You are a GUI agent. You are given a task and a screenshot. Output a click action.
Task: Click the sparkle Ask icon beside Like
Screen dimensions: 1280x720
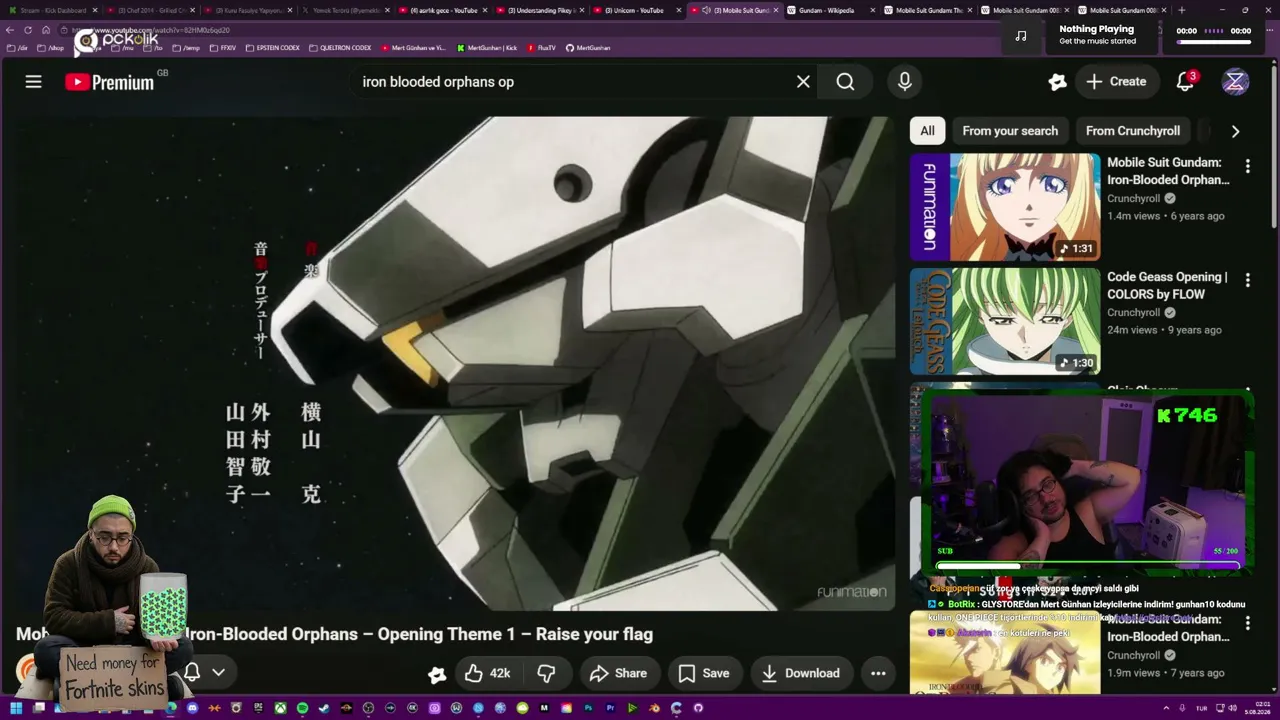(x=437, y=674)
